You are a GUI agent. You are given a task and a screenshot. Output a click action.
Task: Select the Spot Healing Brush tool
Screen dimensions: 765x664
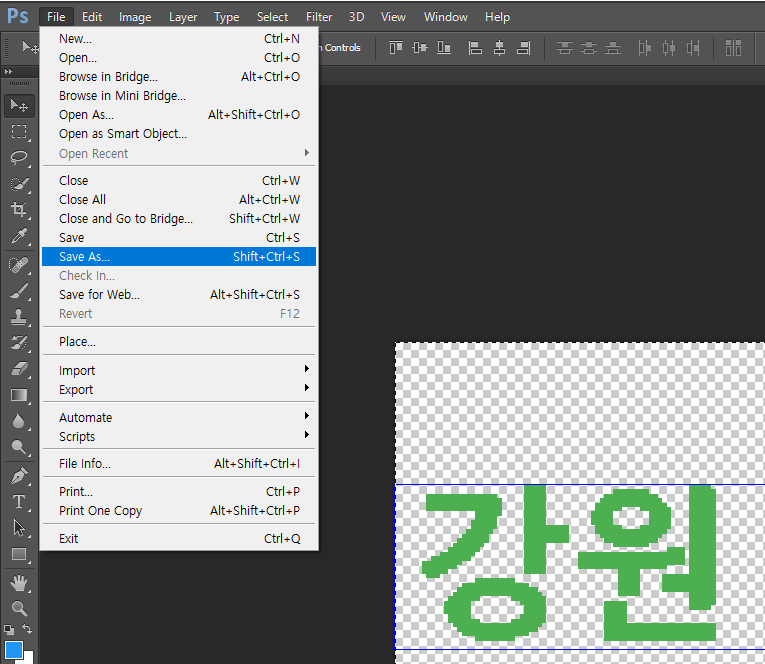pyautogui.click(x=19, y=265)
